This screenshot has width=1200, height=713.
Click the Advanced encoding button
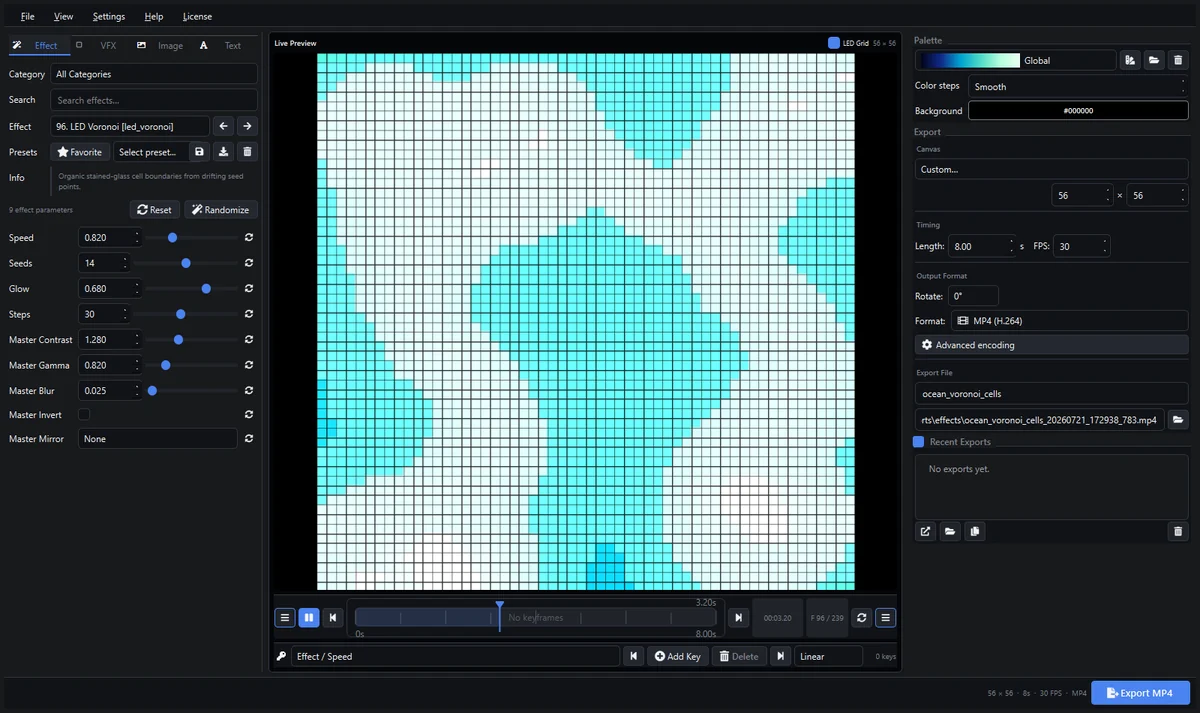point(1051,345)
